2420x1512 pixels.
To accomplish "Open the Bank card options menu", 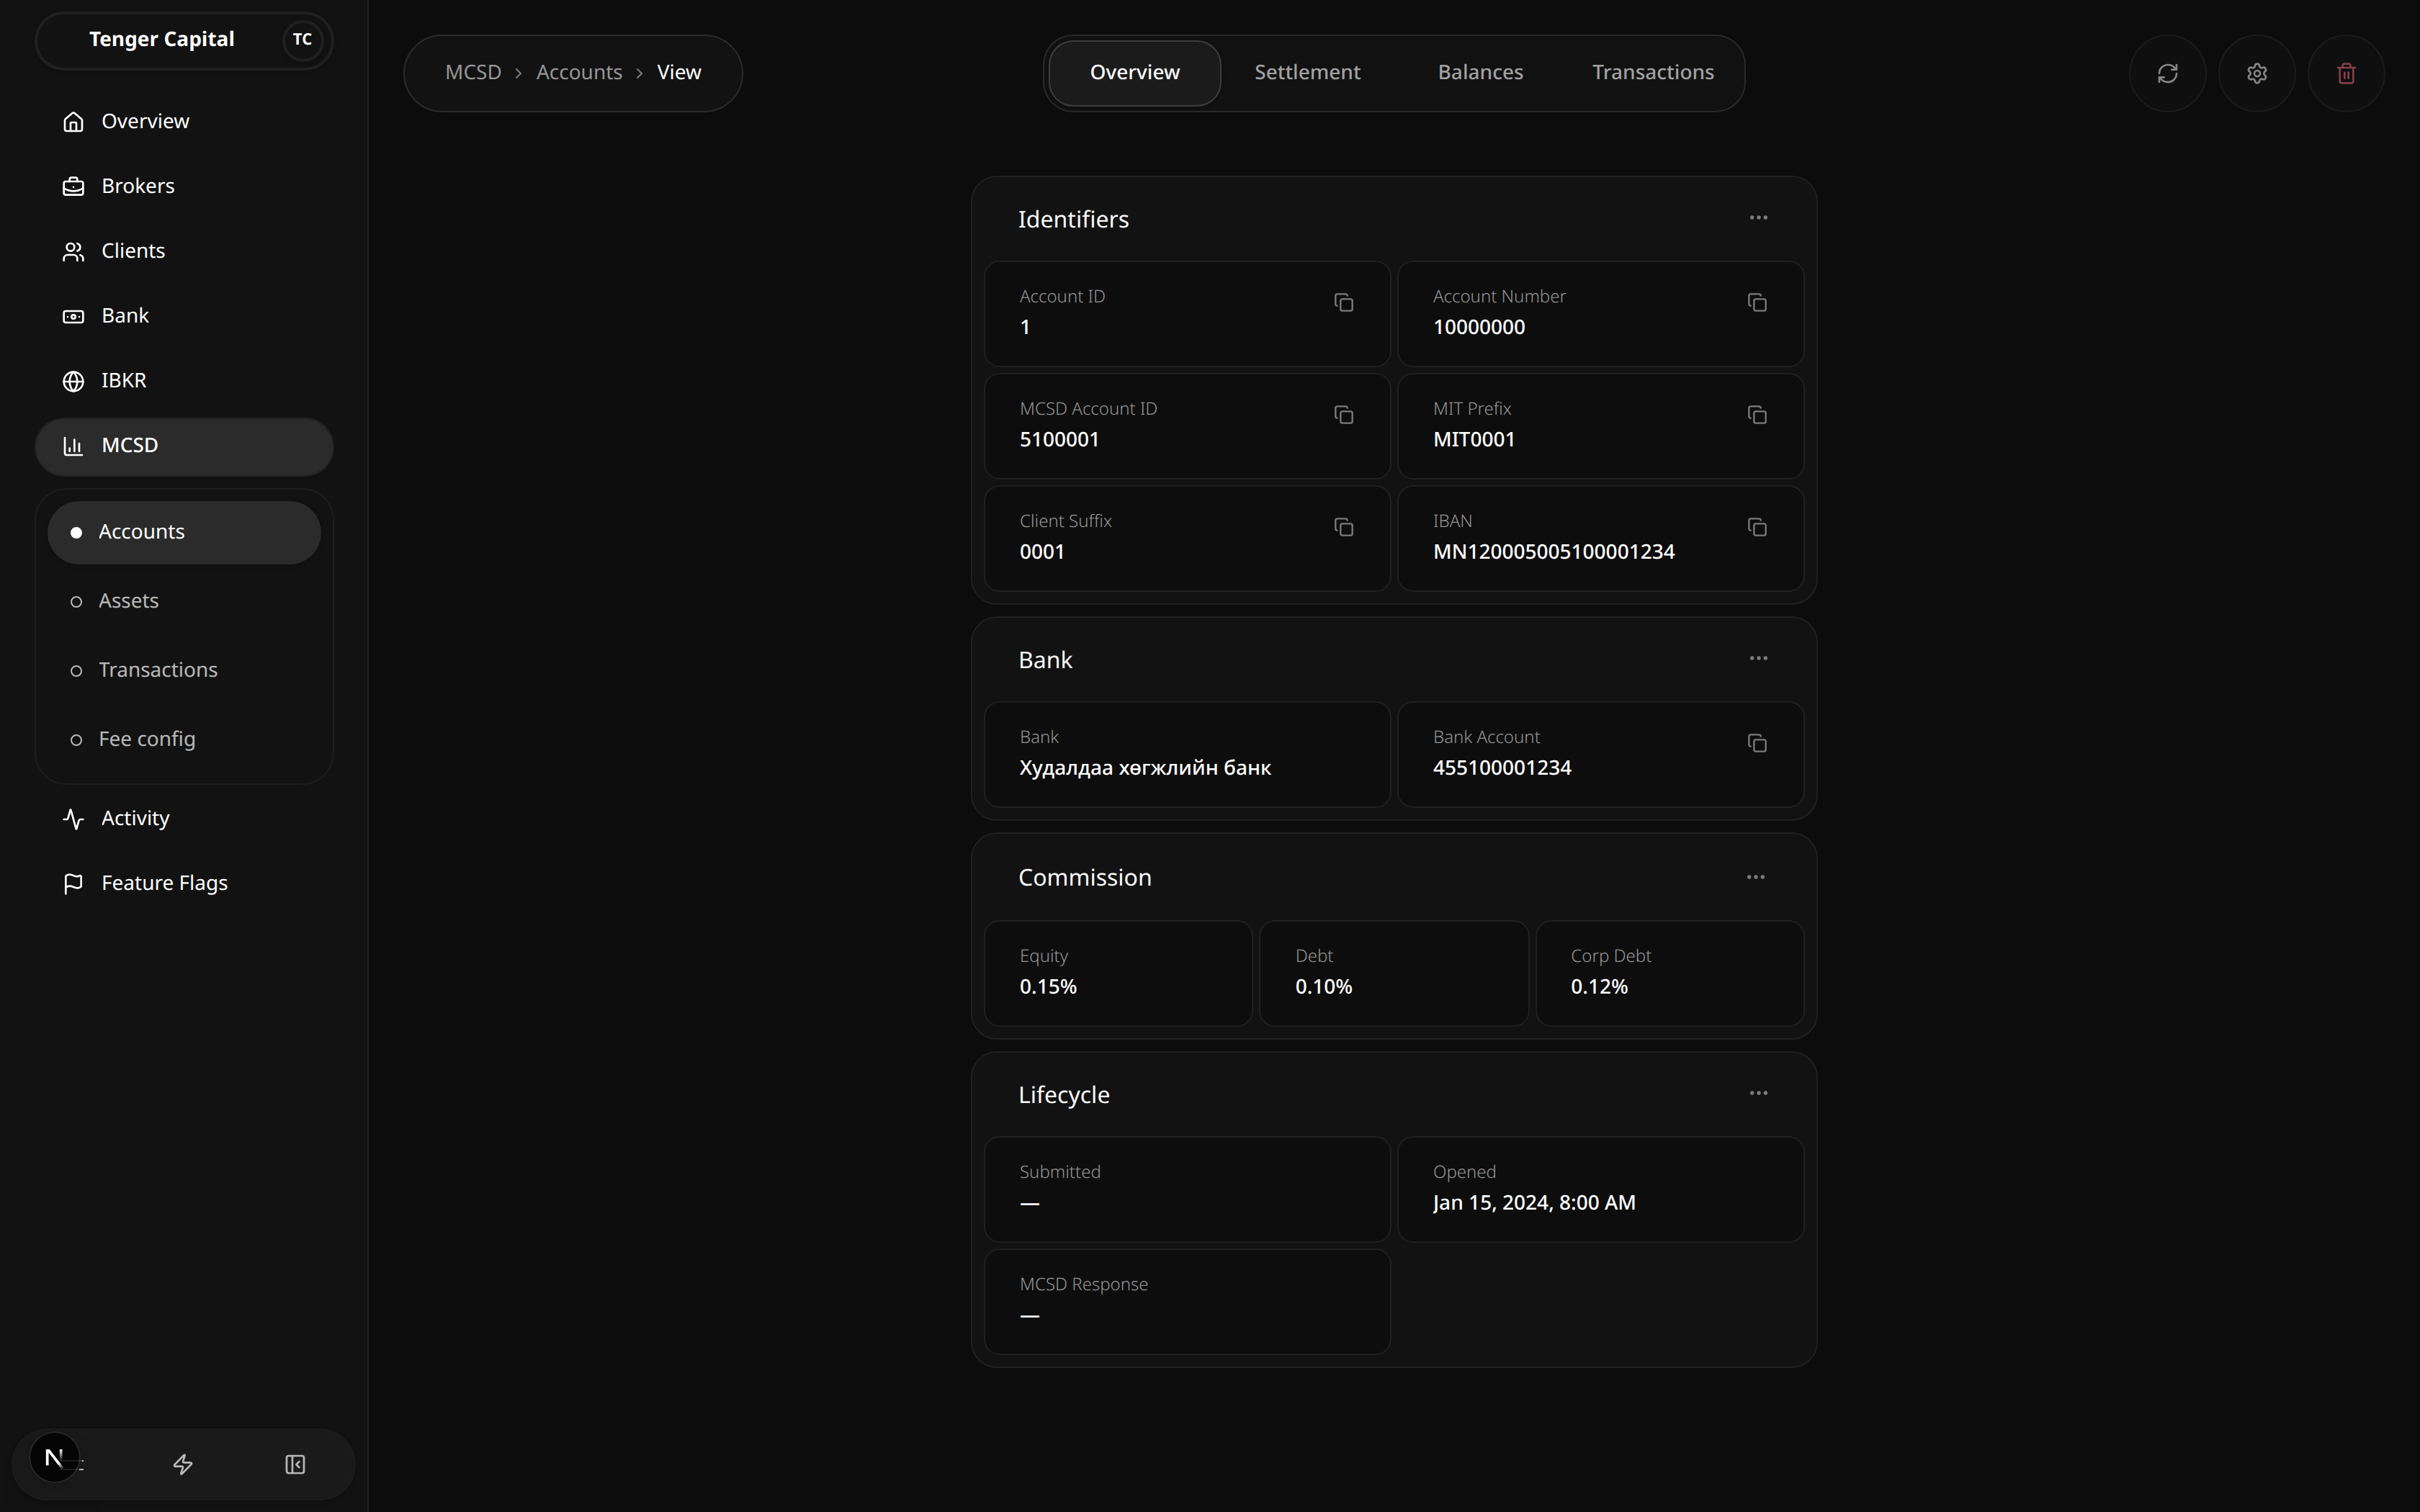I will pyautogui.click(x=1758, y=658).
